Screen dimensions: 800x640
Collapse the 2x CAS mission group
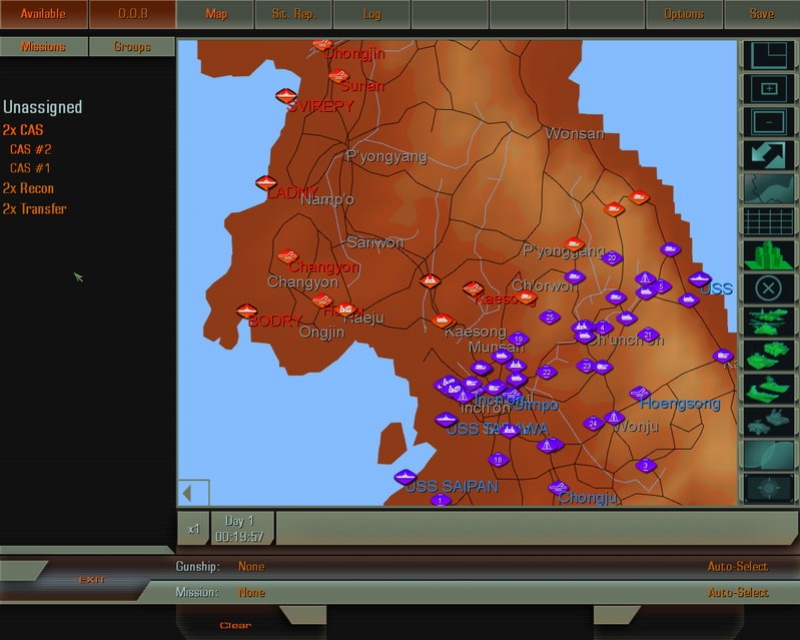[23, 130]
